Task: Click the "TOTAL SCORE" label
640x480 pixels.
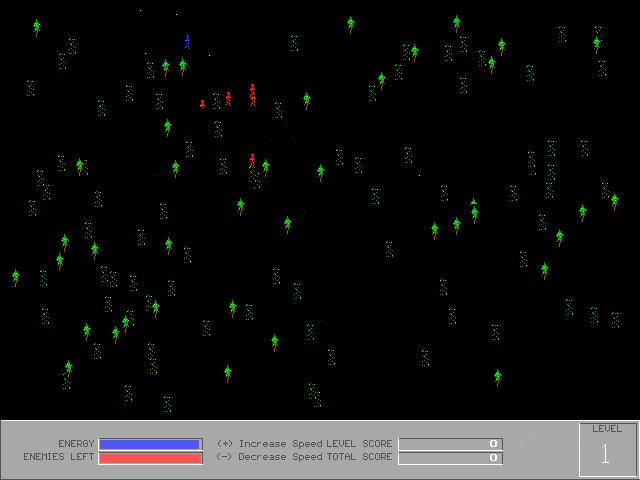Action: coord(359,457)
